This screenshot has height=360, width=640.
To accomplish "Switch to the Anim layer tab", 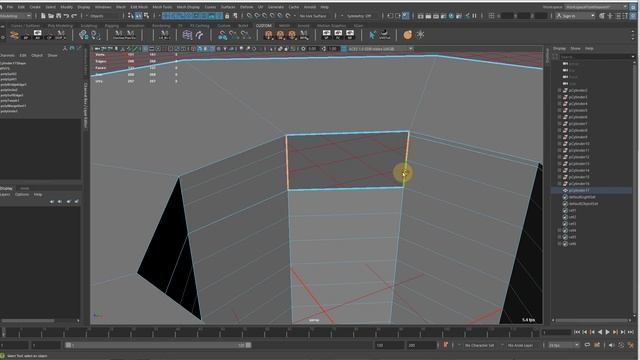I will (x=24, y=188).
